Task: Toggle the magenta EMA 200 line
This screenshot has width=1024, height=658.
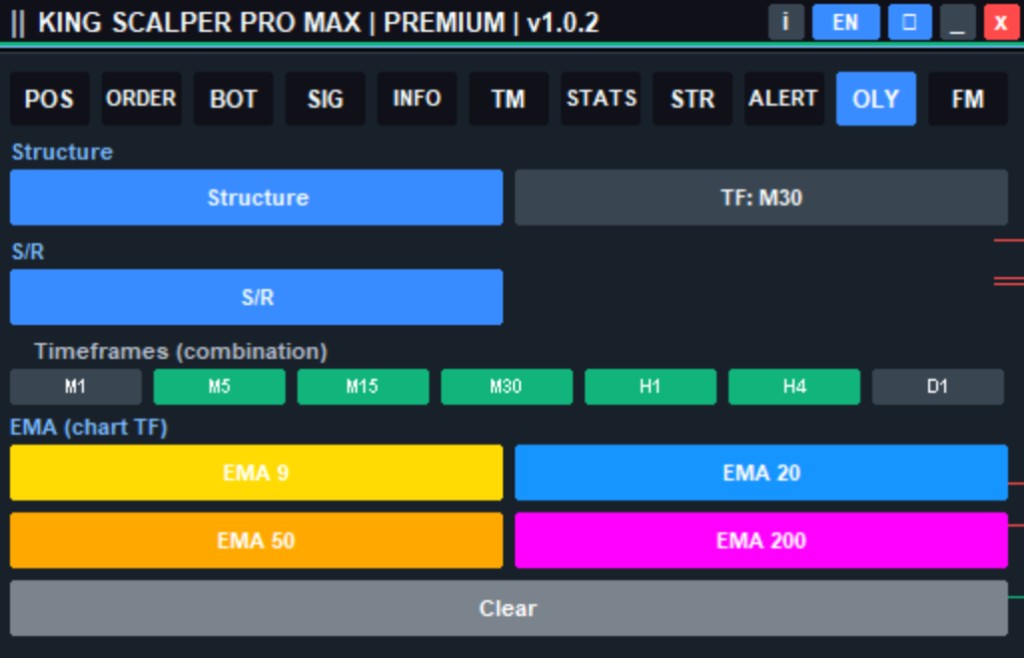Action: pyautogui.click(x=761, y=540)
